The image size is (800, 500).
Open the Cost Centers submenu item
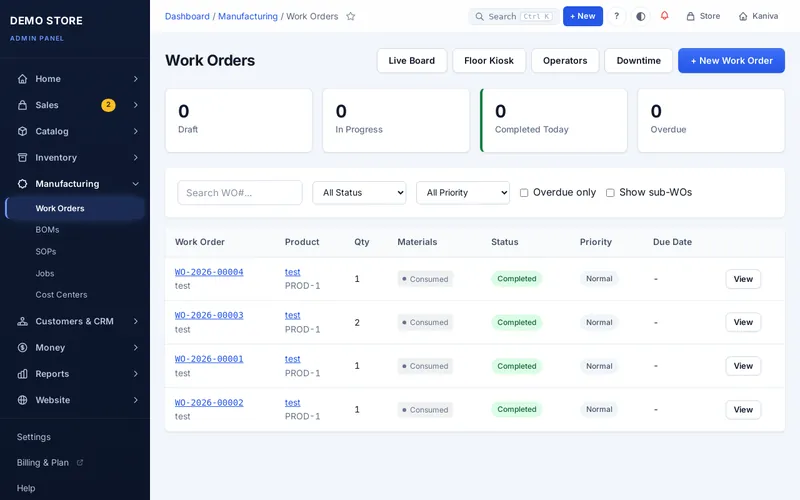(x=61, y=295)
